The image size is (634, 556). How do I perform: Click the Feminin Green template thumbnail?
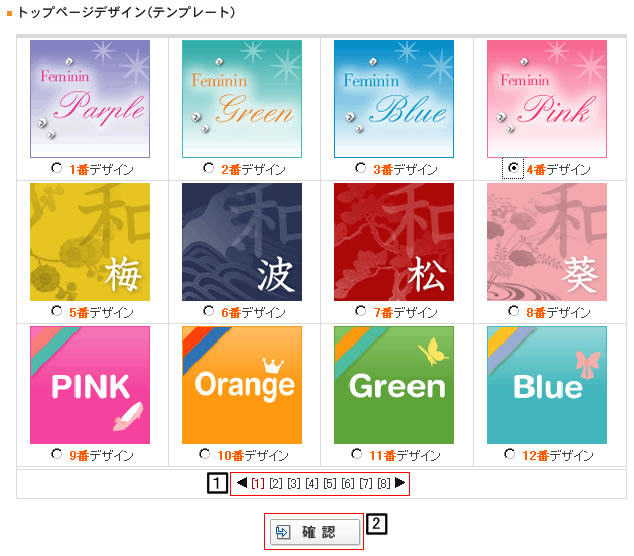pyautogui.click(x=242, y=99)
